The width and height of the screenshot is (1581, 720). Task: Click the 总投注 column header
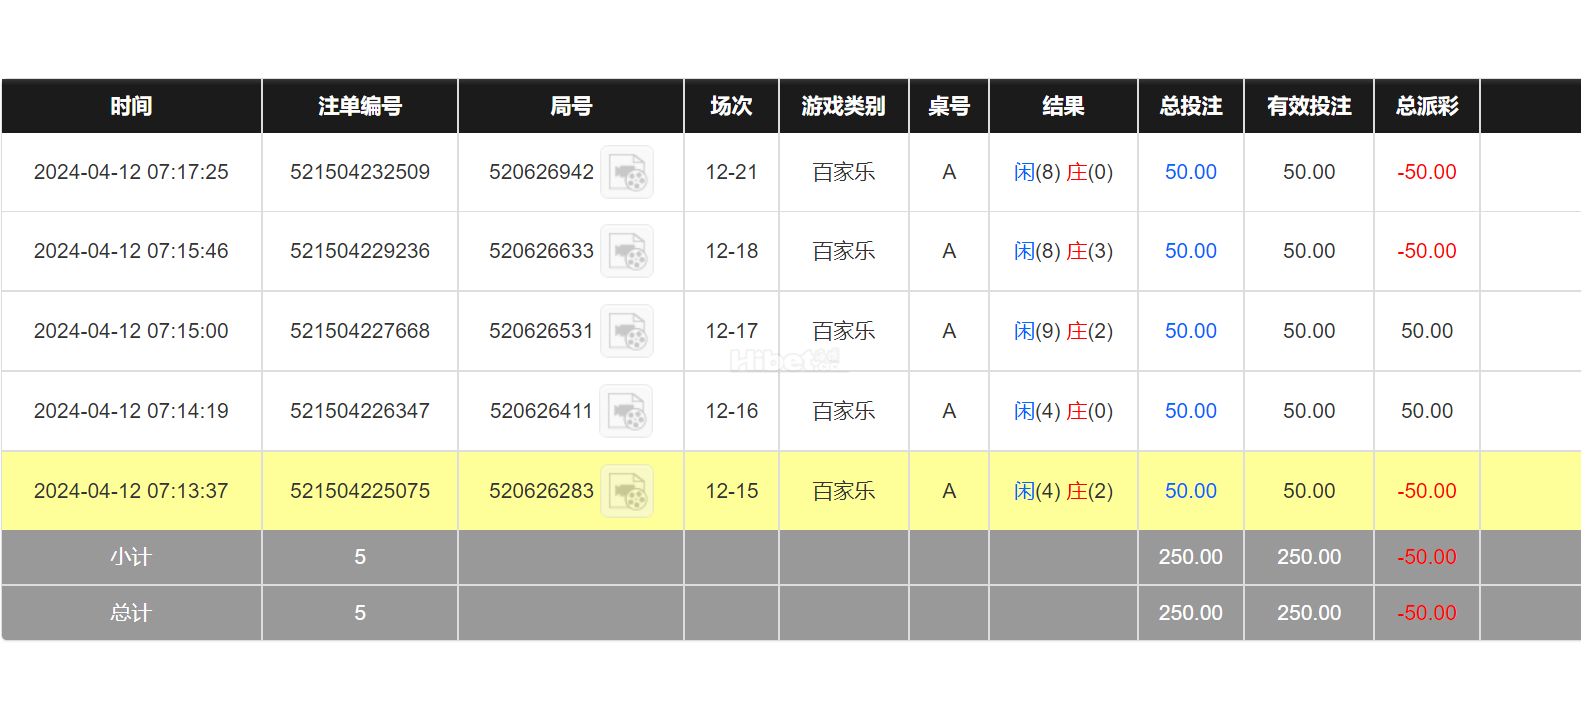click(x=1191, y=106)
